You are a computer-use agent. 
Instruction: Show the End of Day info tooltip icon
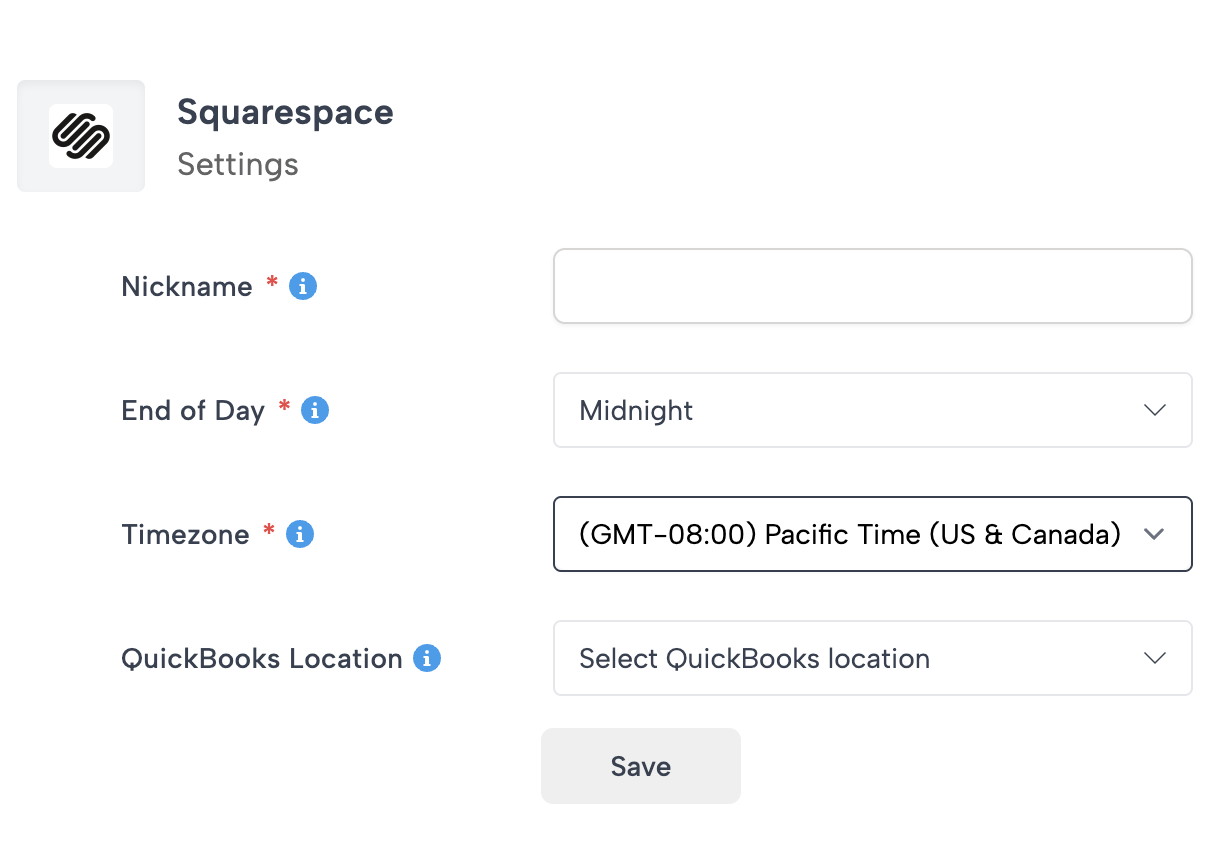click(315, 411)
